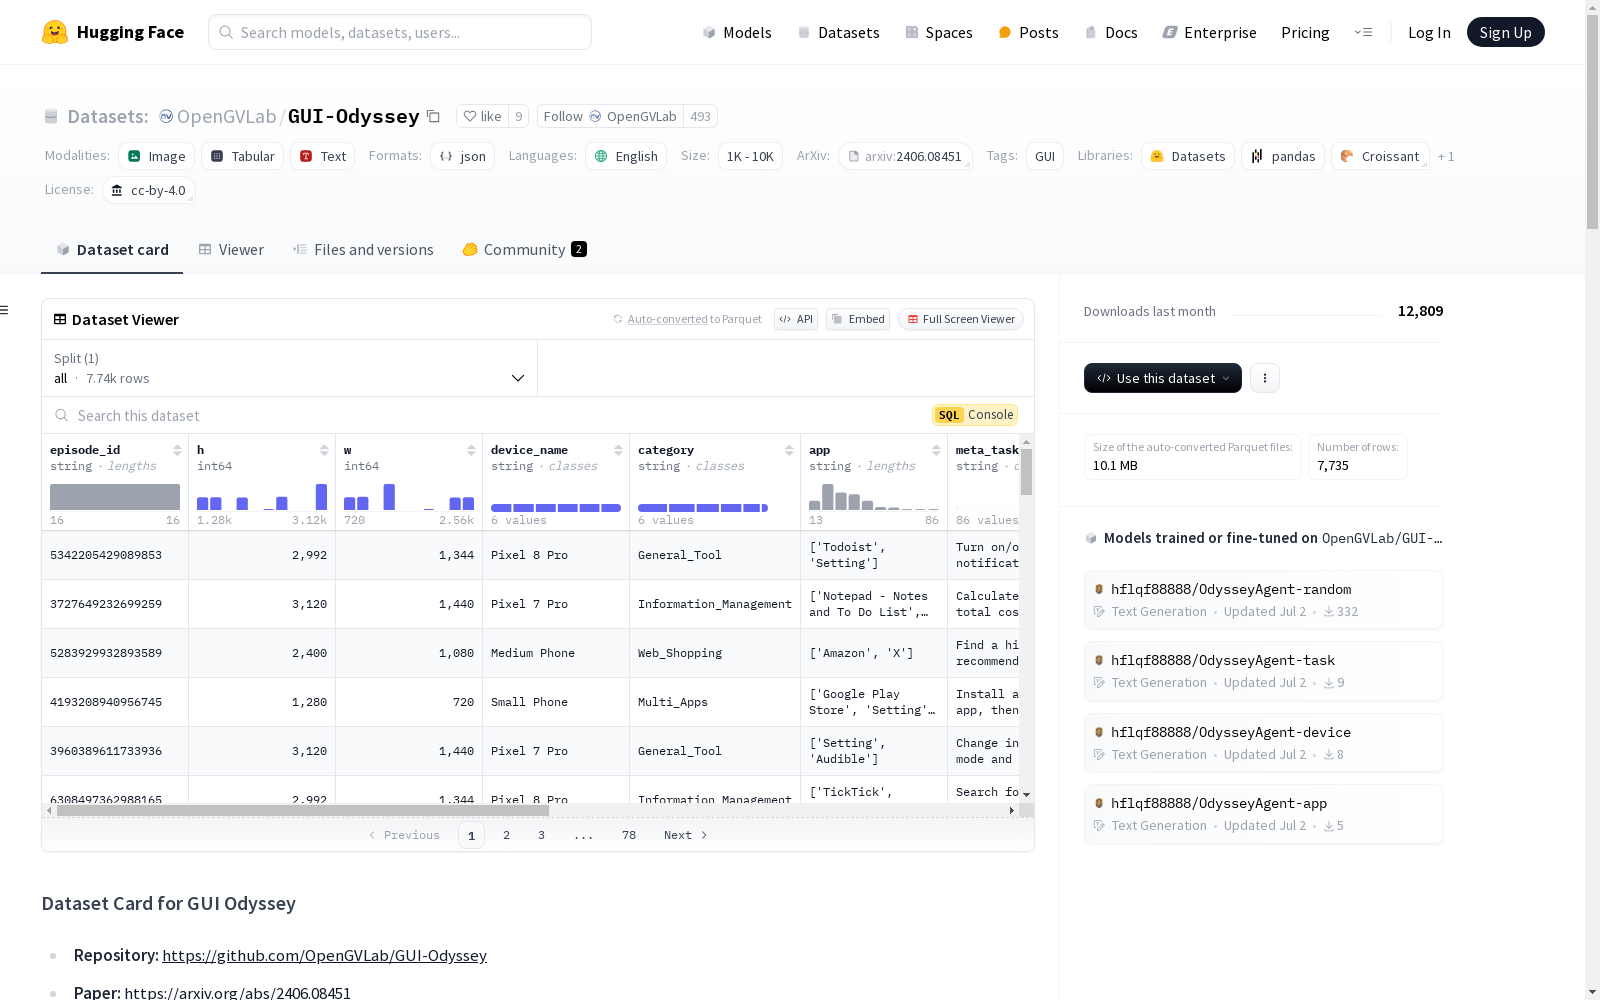This screenshot has width=1600, height=1000.
Task: Follow OpenGVLab organization
Action: (x=610, y=116)
